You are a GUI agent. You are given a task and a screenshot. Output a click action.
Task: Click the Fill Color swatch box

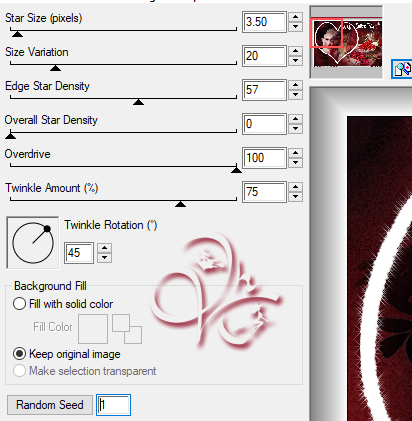pos(93,329)
